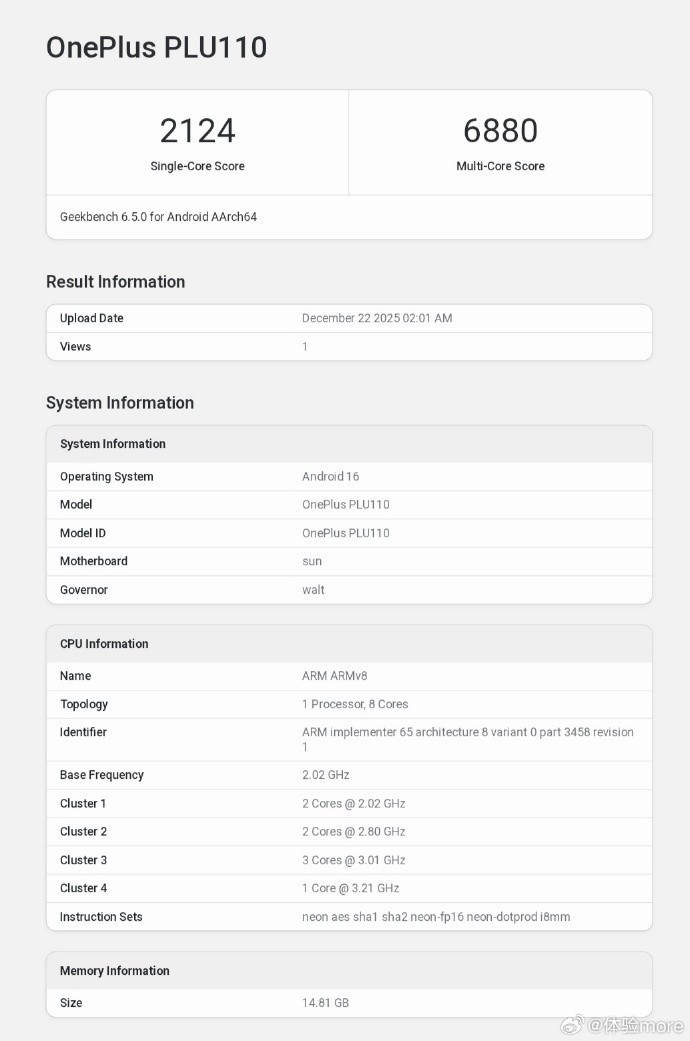Select the ARM ARMv8 processor name
690x1041 pixels.
pos(334,676)
